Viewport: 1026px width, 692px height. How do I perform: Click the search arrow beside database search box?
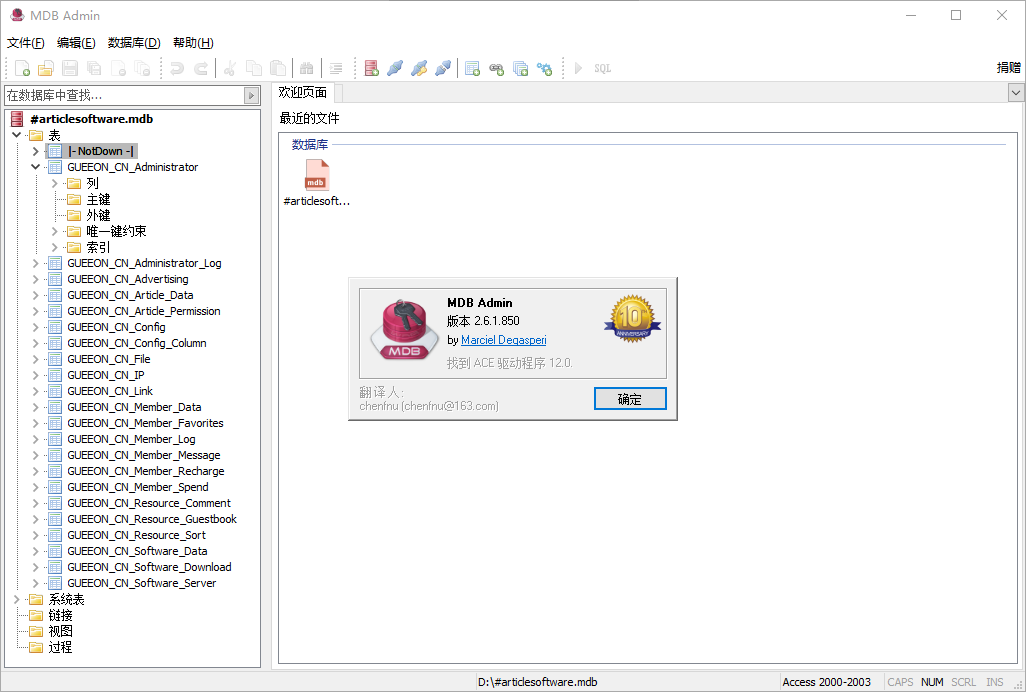[x=252, y=95]
